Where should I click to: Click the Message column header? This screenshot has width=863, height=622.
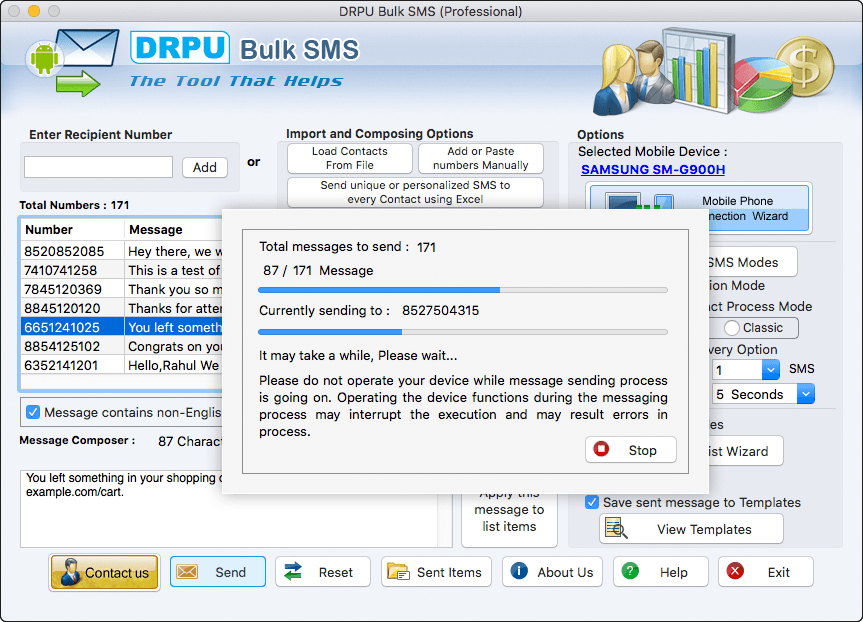173,230
